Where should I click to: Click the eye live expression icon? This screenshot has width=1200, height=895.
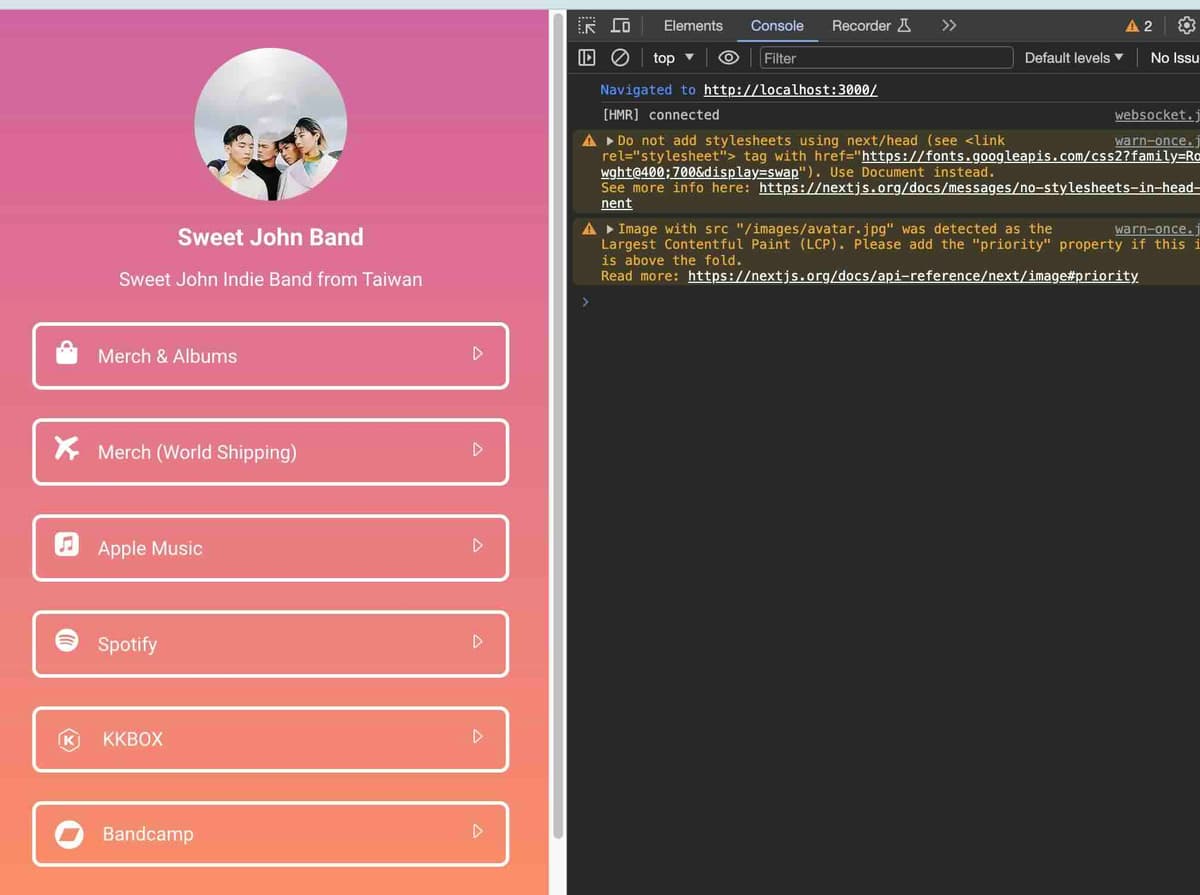tap(728, 58)
